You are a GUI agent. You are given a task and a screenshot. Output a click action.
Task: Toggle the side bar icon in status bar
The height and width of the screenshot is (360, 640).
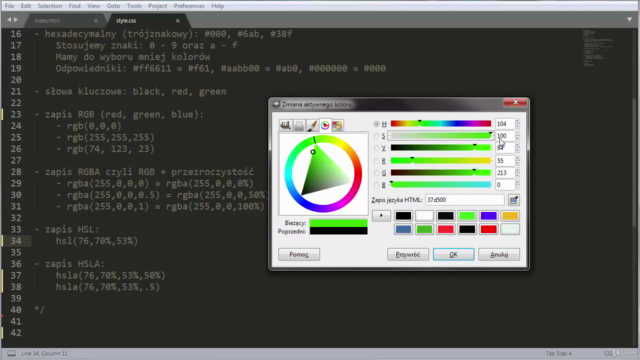(x=11, y=353)
